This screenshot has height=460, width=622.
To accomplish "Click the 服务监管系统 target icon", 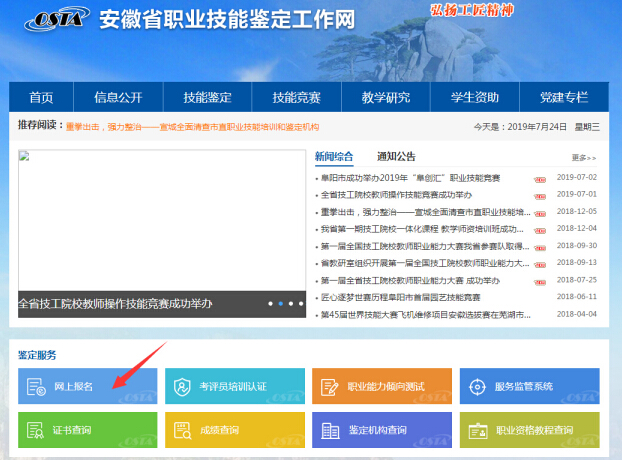I will click(x=477, y=387).
